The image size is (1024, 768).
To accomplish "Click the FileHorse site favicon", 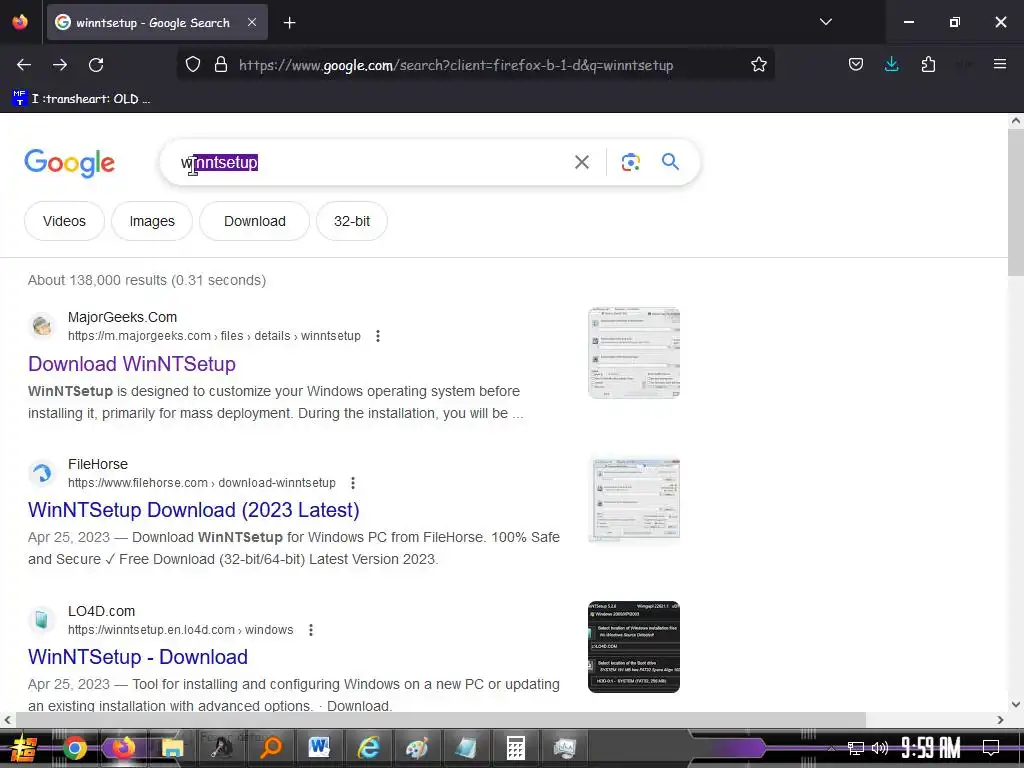I will [x=42, y=473].
